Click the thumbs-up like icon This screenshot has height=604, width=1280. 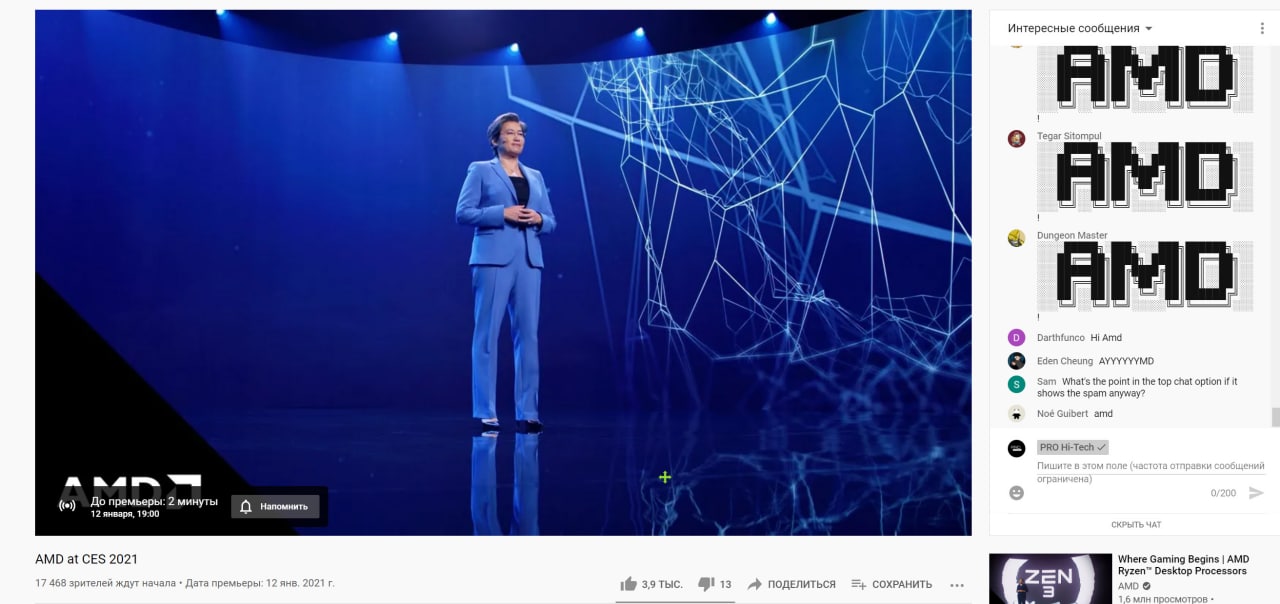click(x=628, y=584)
